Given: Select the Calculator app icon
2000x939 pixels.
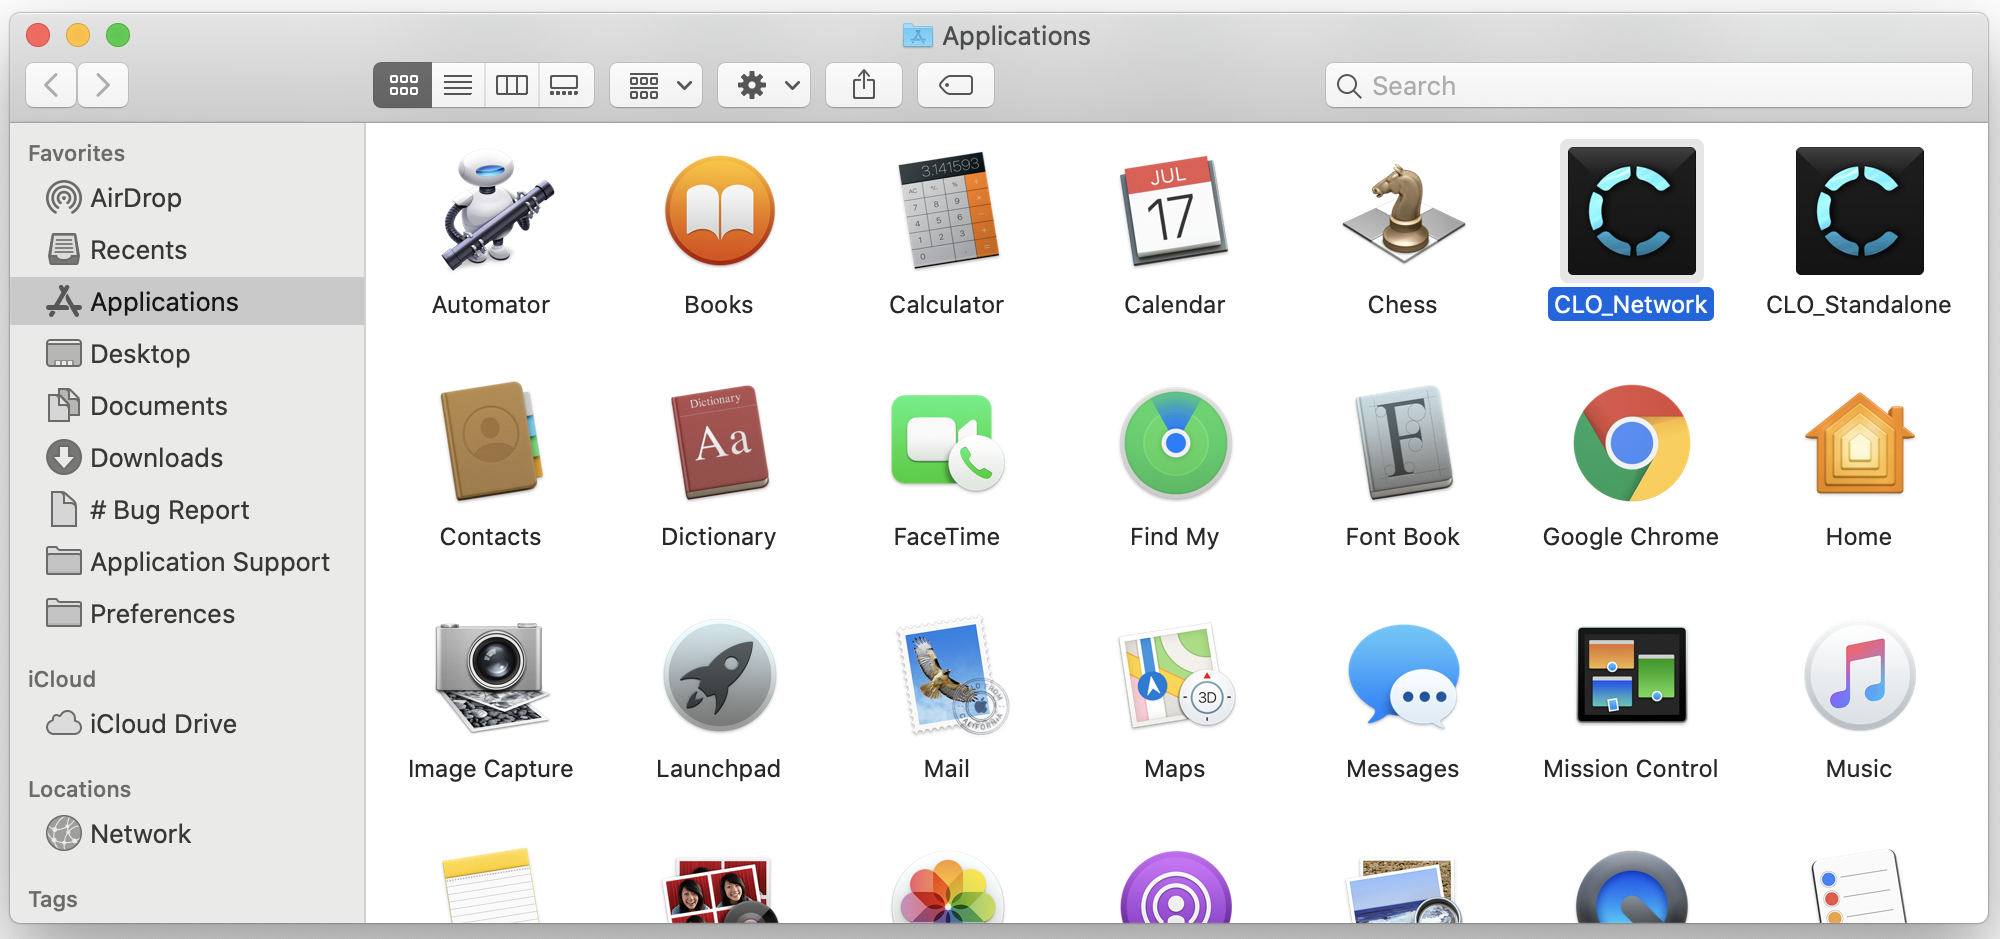Looking at the screenshot, I should tap(947, 211).
